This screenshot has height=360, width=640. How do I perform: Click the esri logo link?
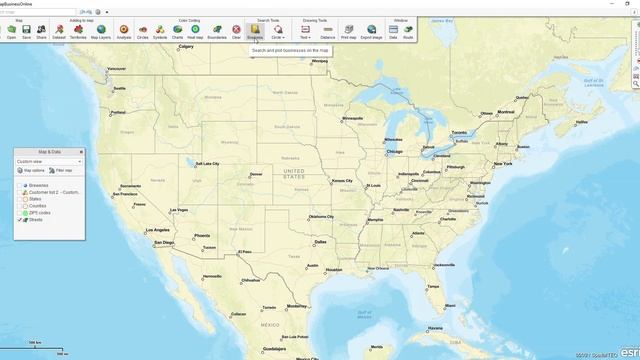click(x=630, y=352)
